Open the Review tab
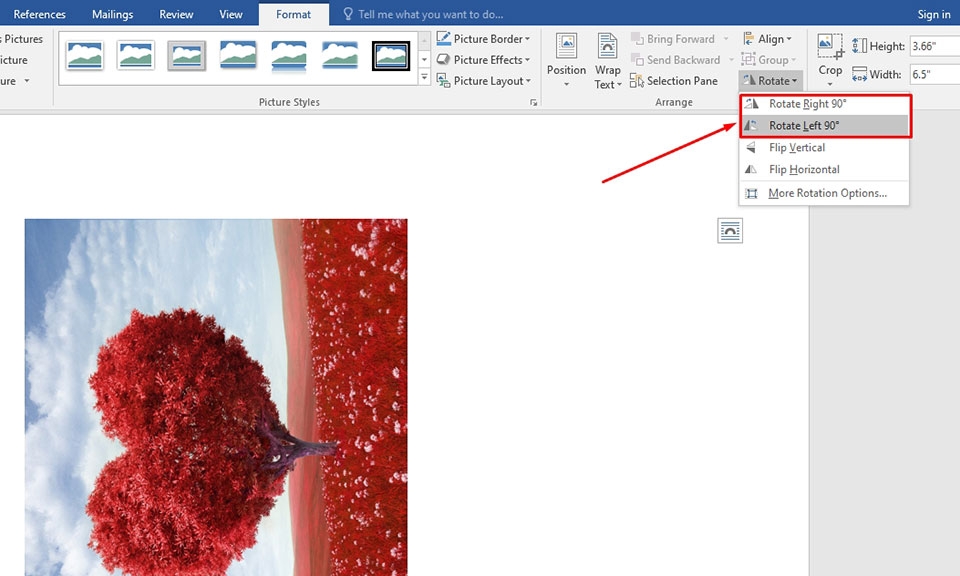Image resolution: width=960 pixels, height=576 pixels. coord(176,14)
